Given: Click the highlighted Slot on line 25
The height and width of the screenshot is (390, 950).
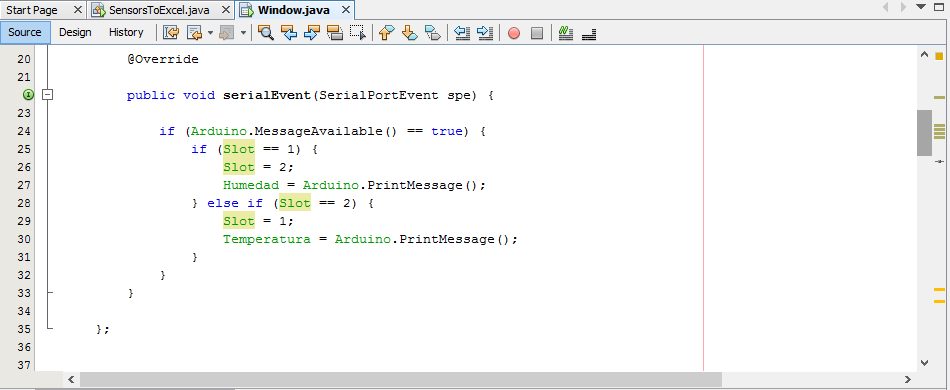Looking at the screenshot, I should [x=239, y=149].
